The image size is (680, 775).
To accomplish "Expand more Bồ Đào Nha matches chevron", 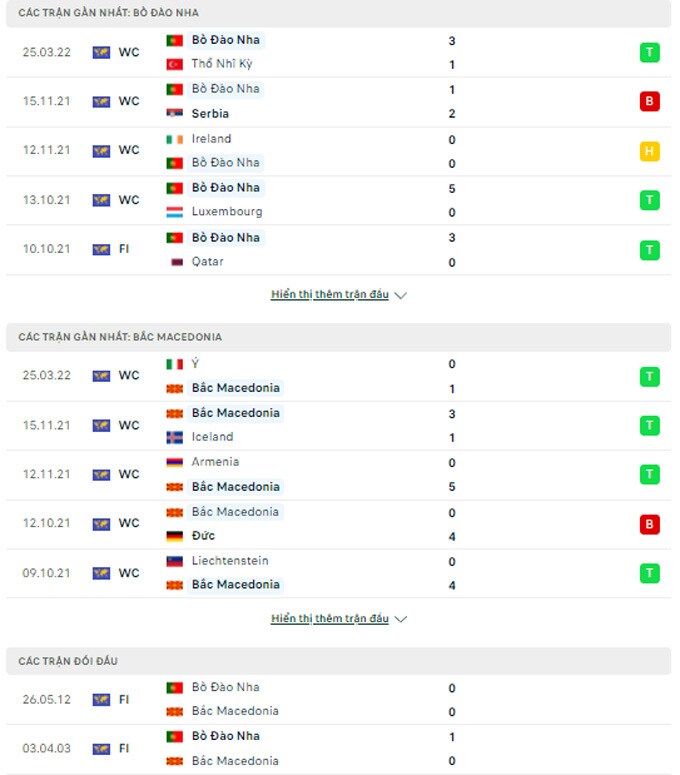I will pyautogui.click(x=401, y=296).
